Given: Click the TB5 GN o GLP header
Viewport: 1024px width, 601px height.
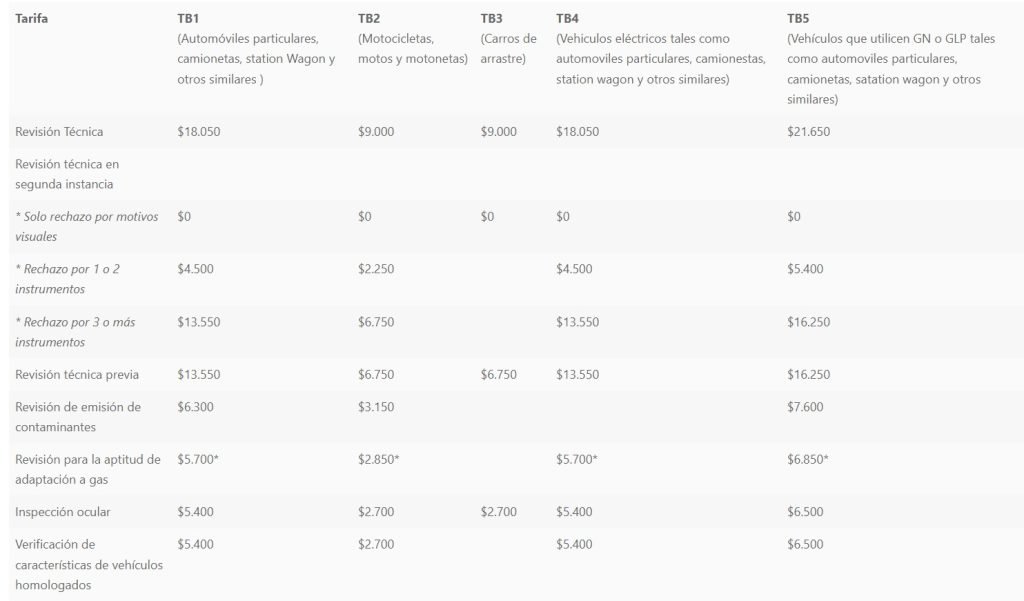Looking at the screenshot, I should tap(891, 59).
